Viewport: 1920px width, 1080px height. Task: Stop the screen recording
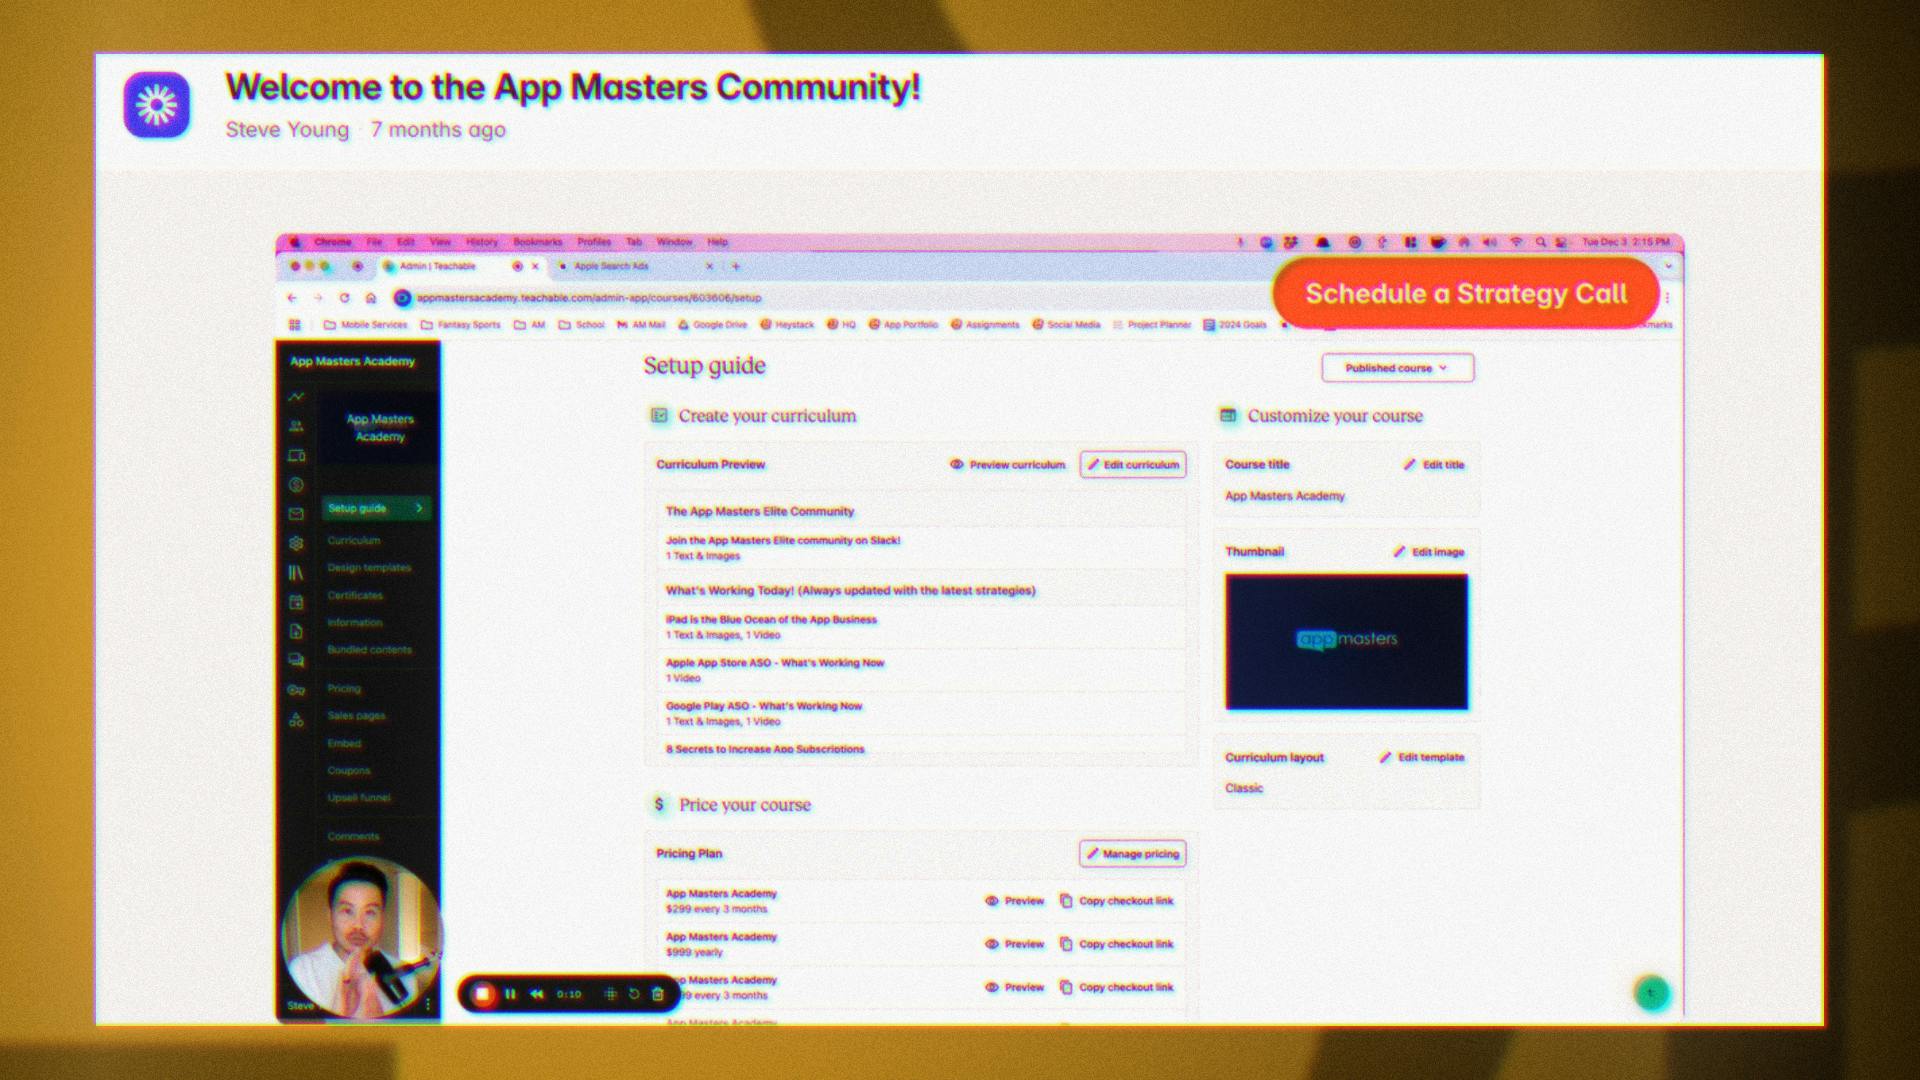coord(483,994)
